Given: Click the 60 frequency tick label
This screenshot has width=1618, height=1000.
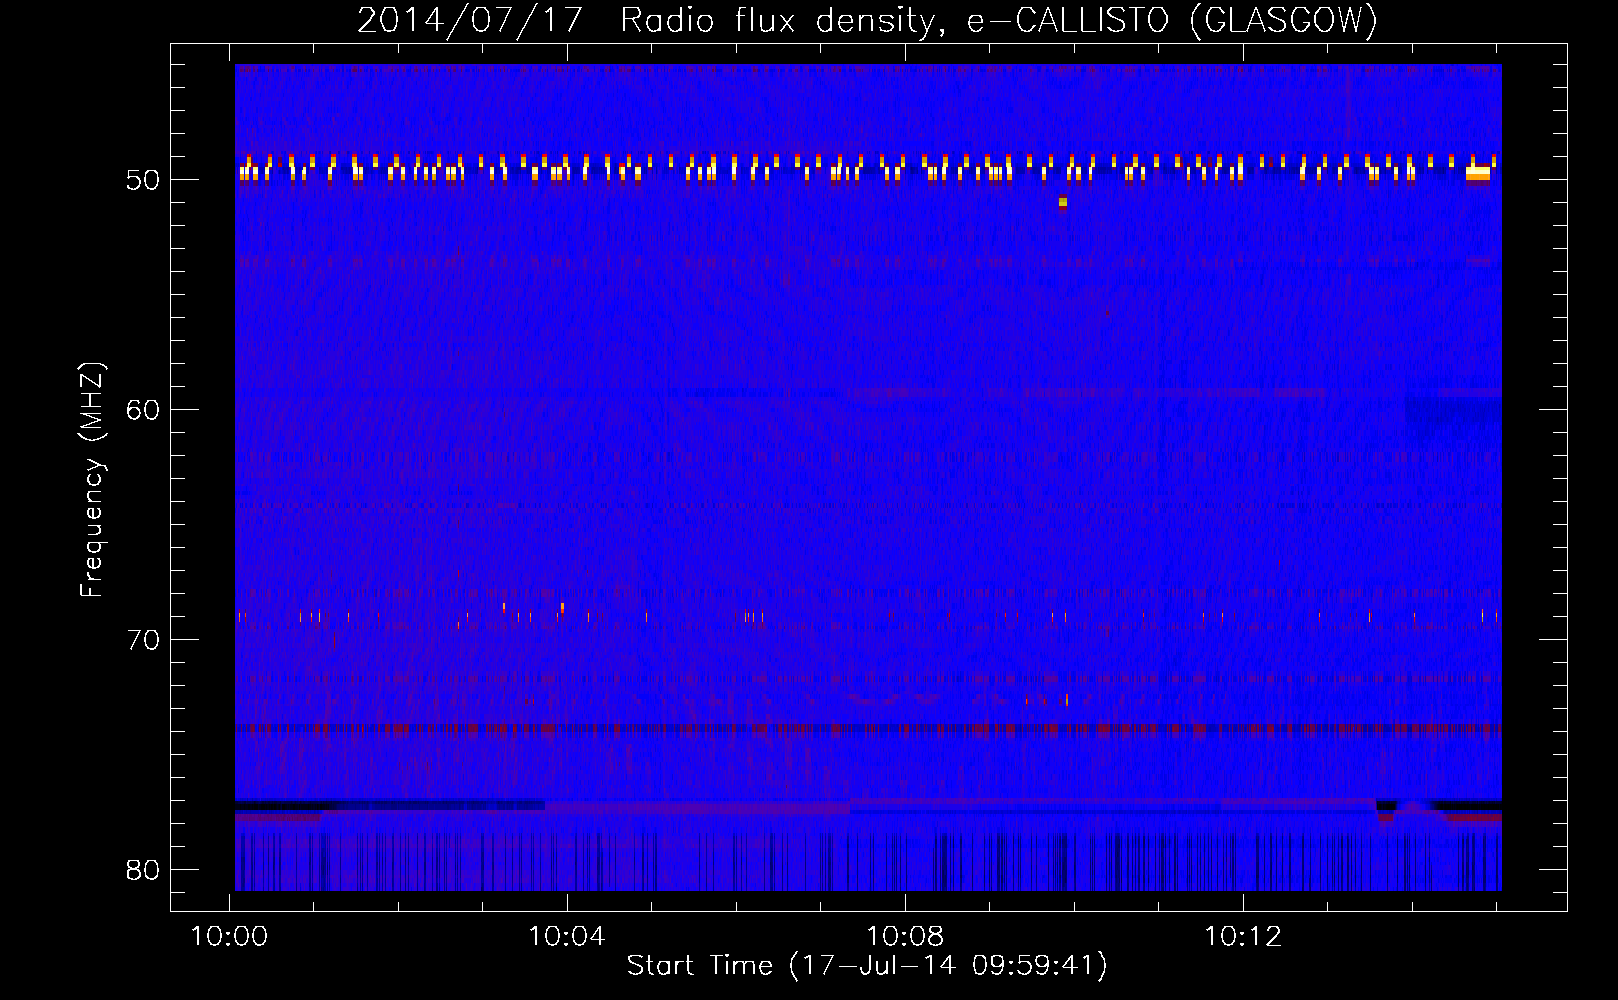Looking at the screenshot, I should coord(143,410).
